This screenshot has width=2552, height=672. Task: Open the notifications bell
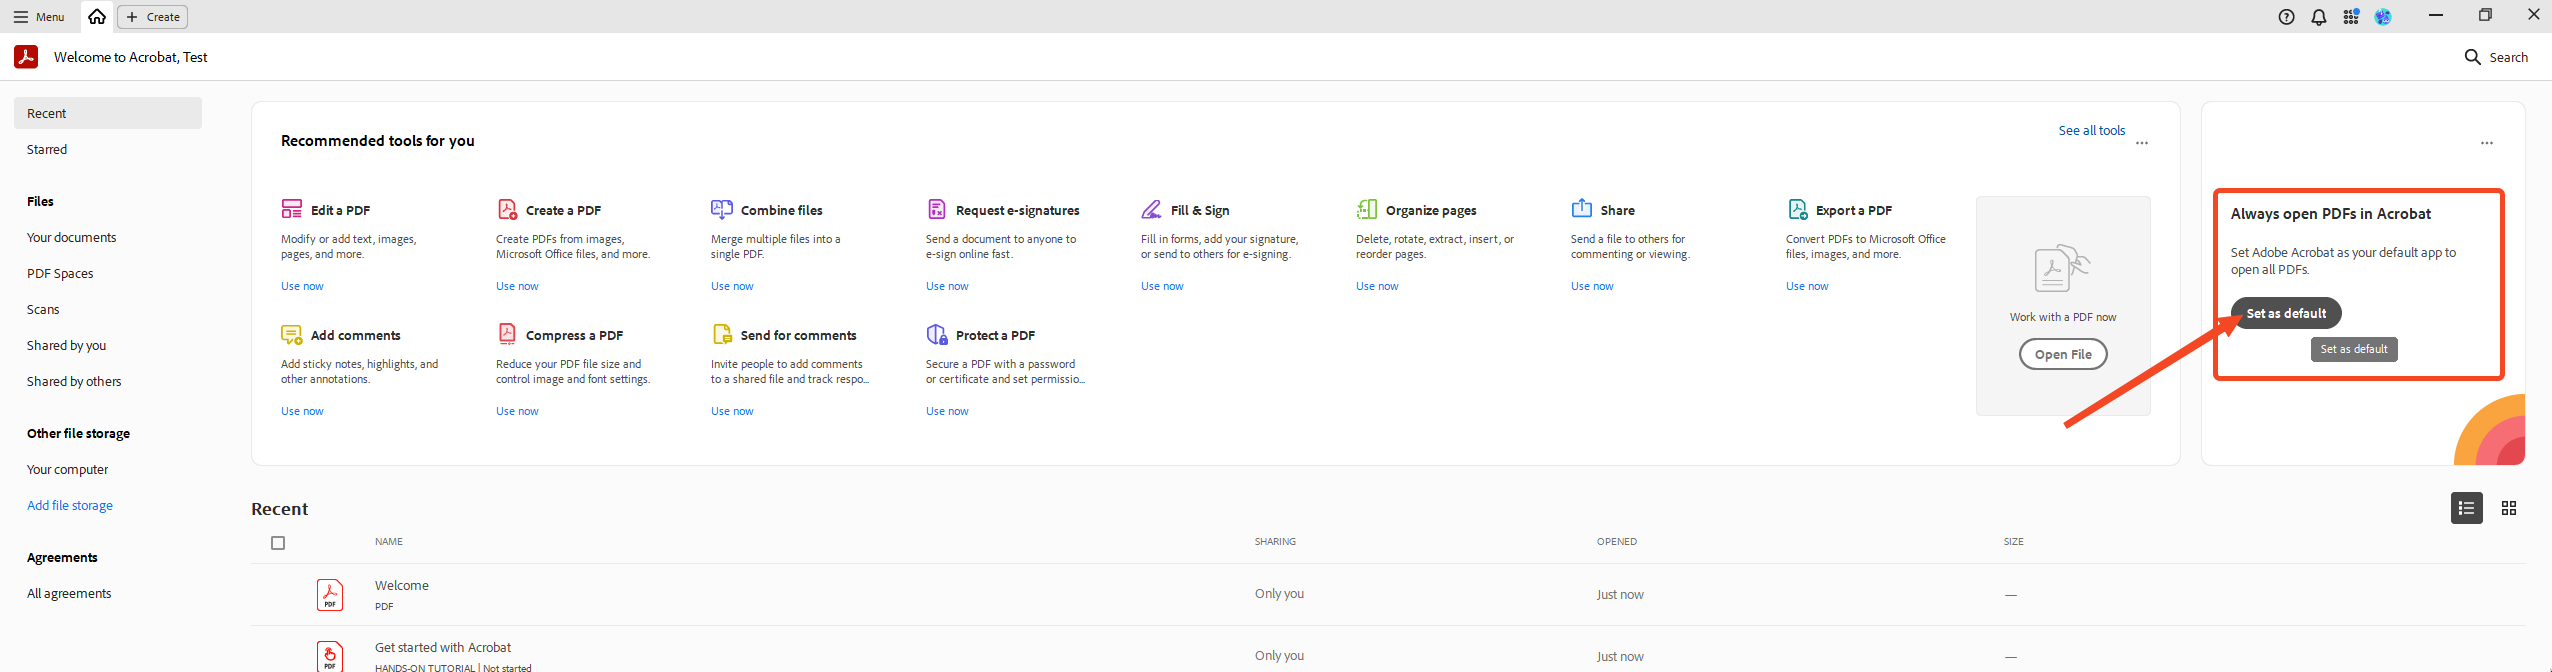pos(2319,16)
